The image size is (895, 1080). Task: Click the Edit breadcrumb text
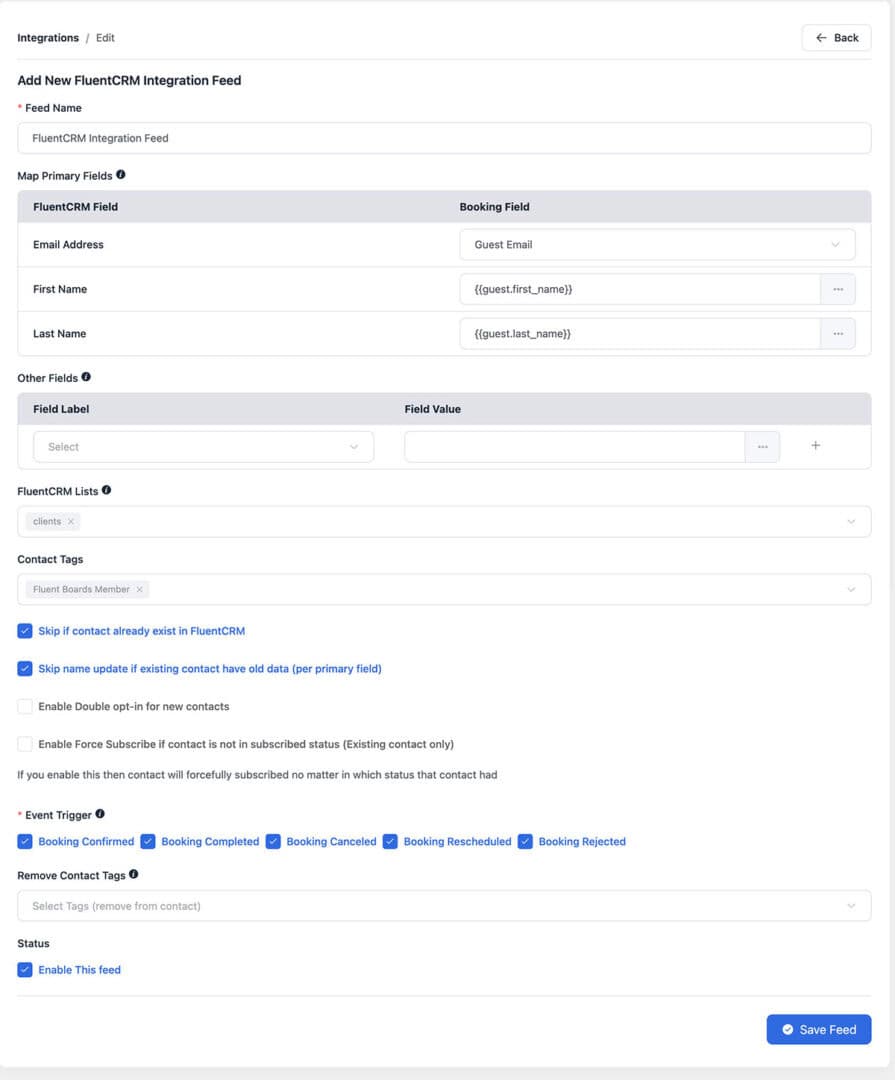[105, 38]
